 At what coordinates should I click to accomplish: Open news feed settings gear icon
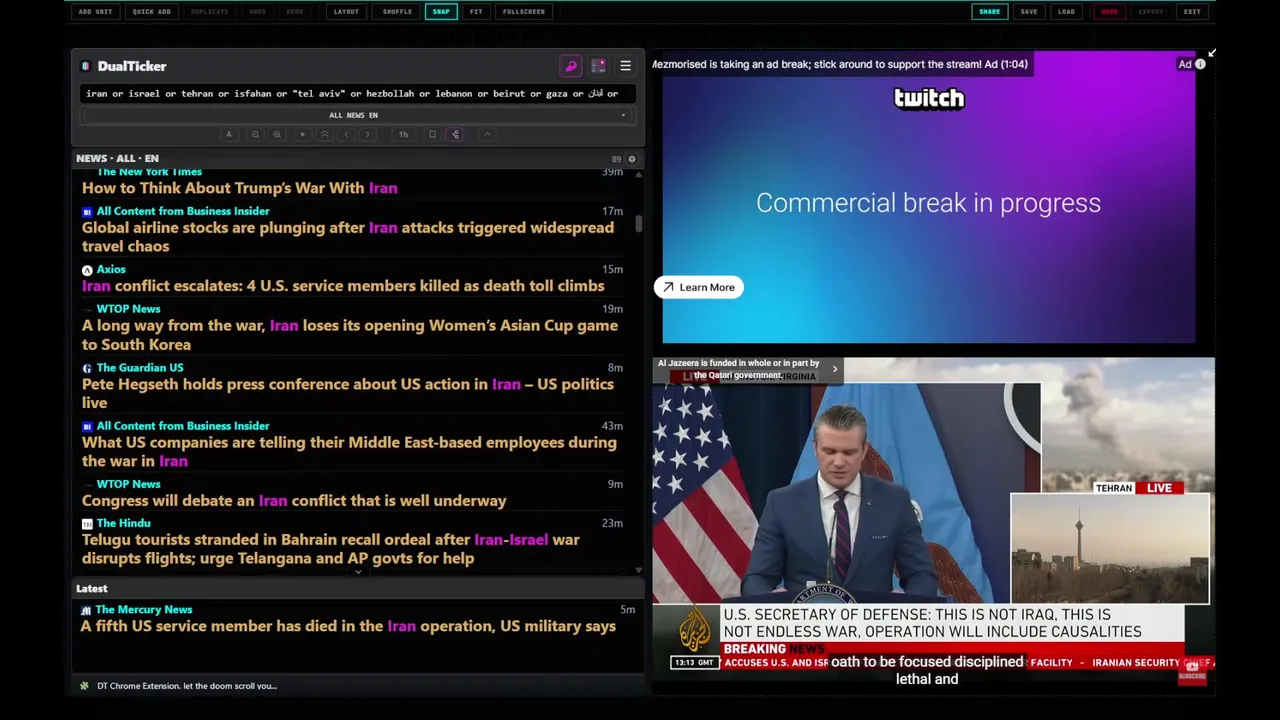tap(631, 159)
